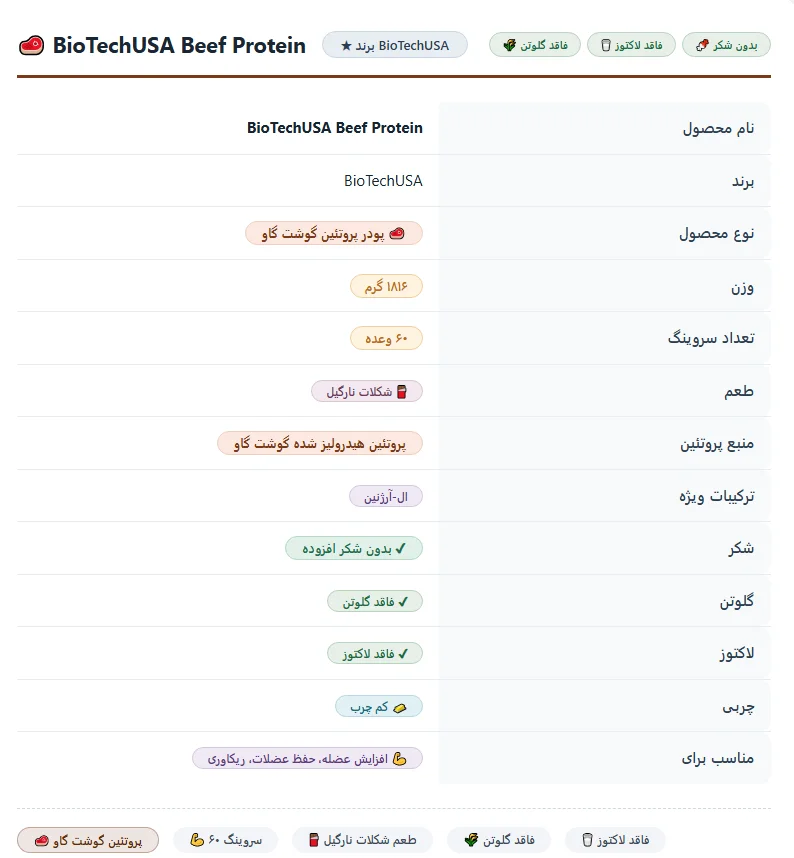The image size is (794, 858).
Task: Click the star icon in the BioTechUSA brand badge
Action: (x=346, y=46)
